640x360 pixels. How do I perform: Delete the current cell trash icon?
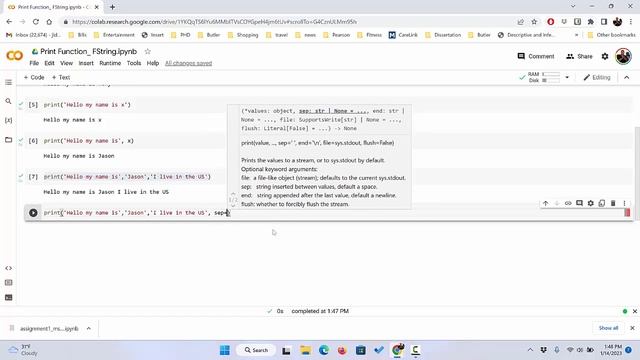tap(613, 203)
